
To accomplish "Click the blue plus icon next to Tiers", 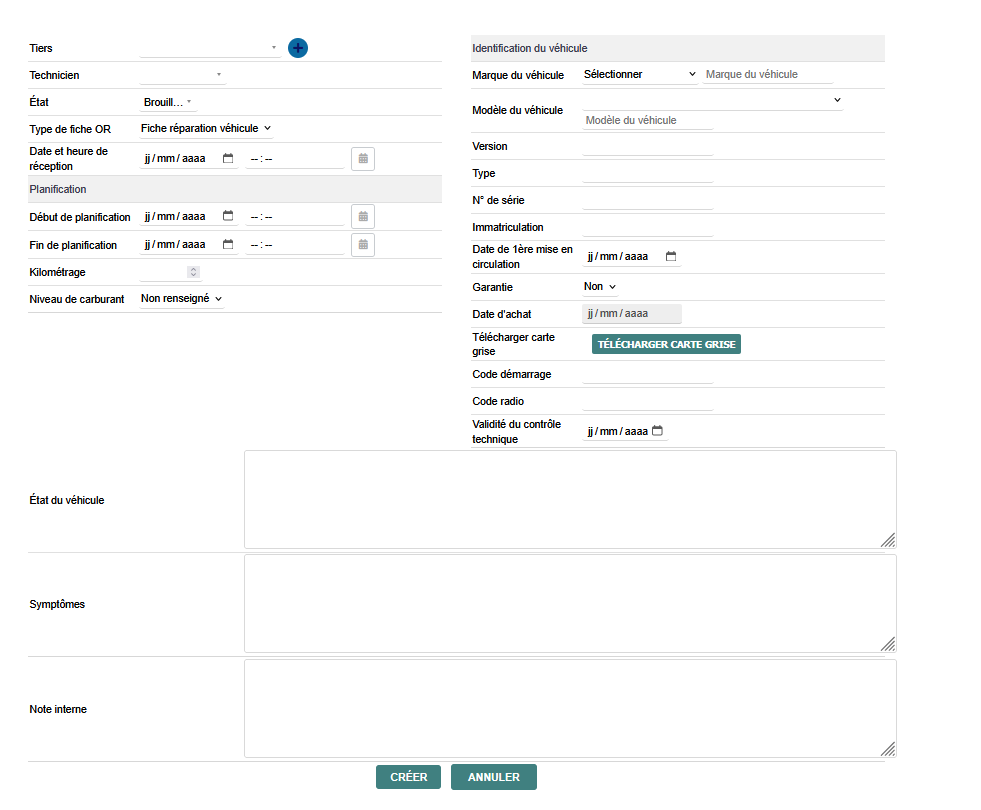I will pos(298,47).
